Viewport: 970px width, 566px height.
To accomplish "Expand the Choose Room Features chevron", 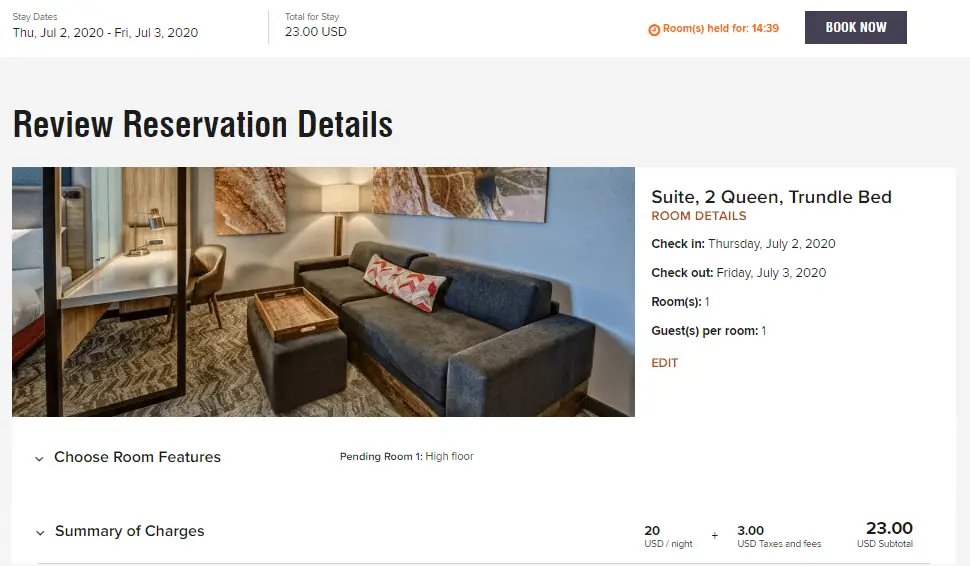I will tap(39, 458).
